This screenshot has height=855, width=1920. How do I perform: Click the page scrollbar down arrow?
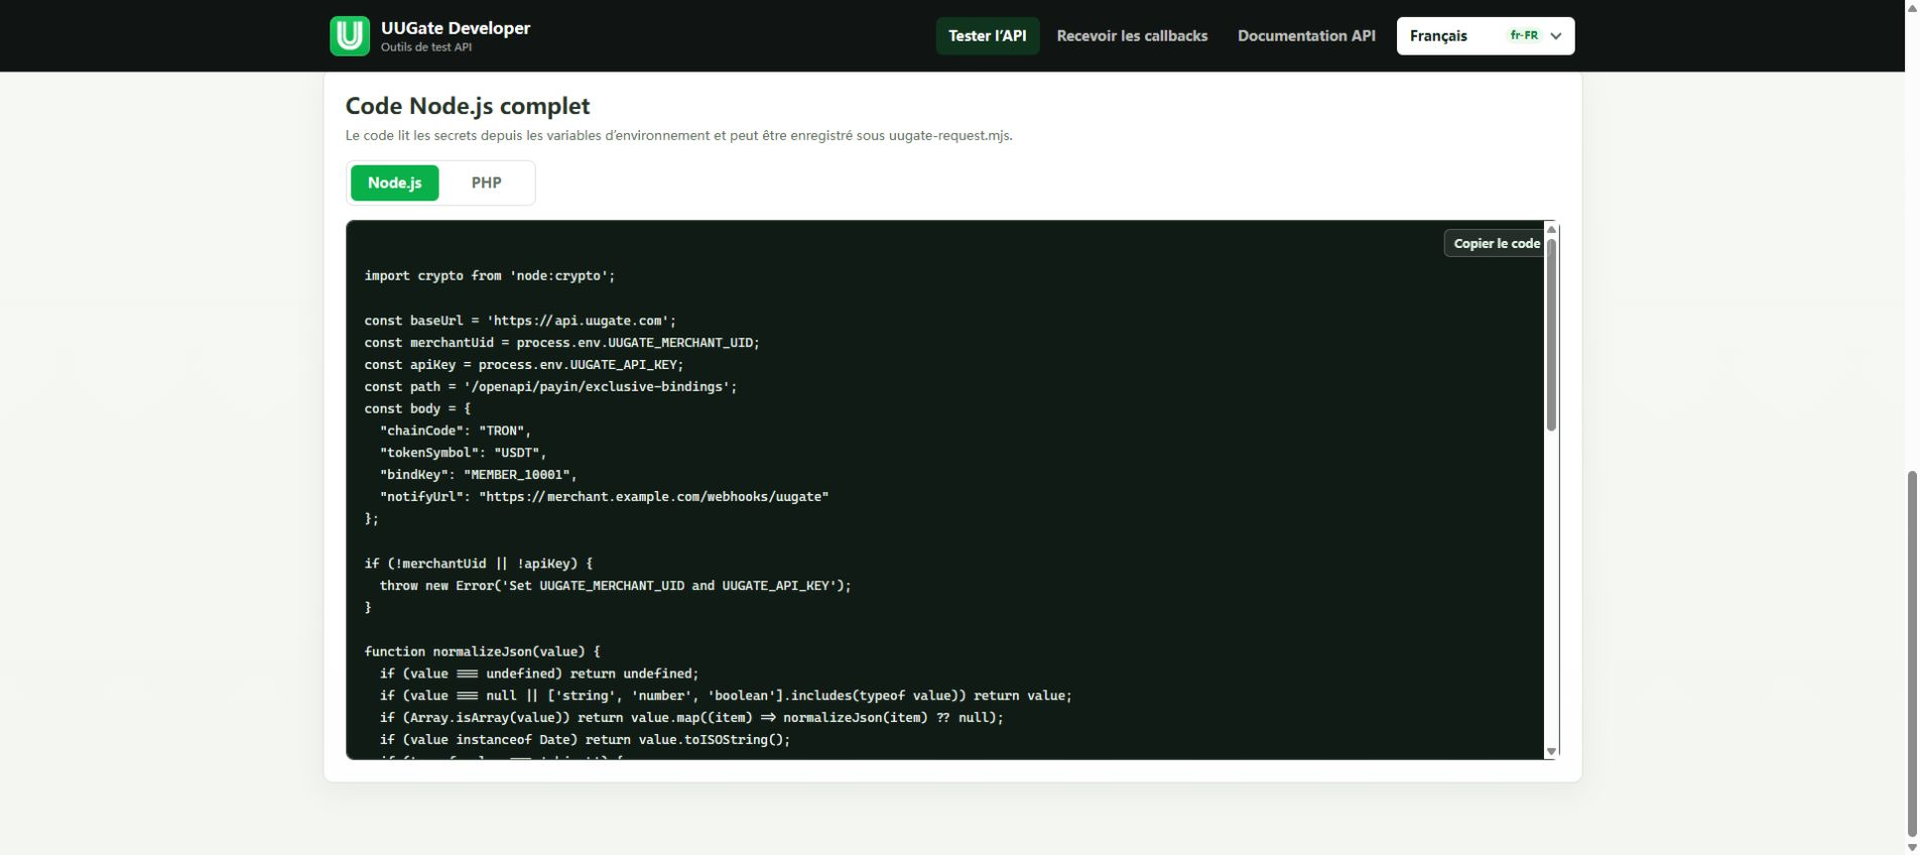1912,847
